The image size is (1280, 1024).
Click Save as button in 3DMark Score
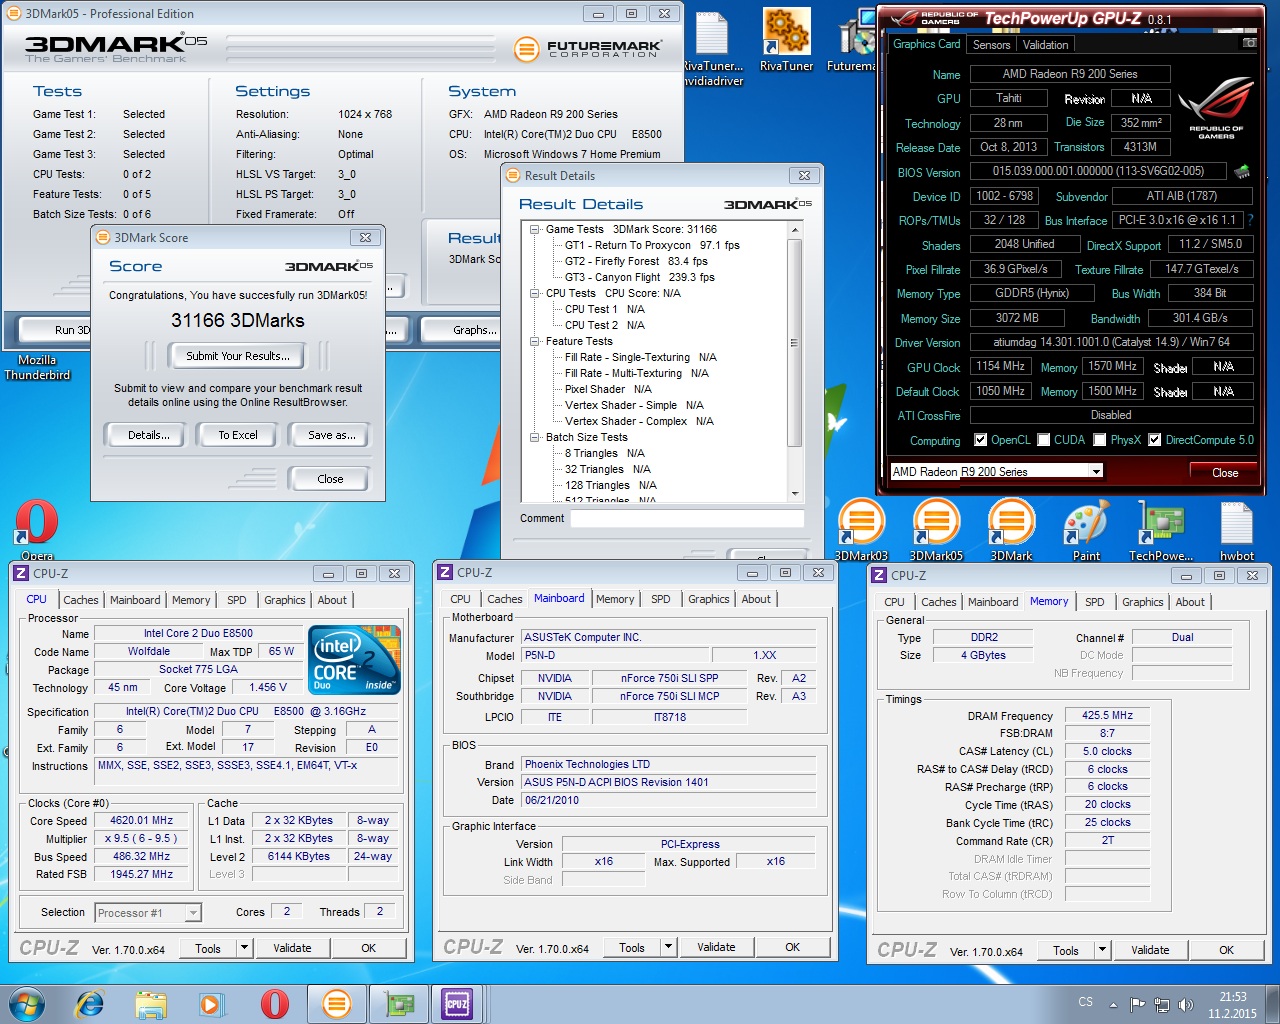[332, 435]
